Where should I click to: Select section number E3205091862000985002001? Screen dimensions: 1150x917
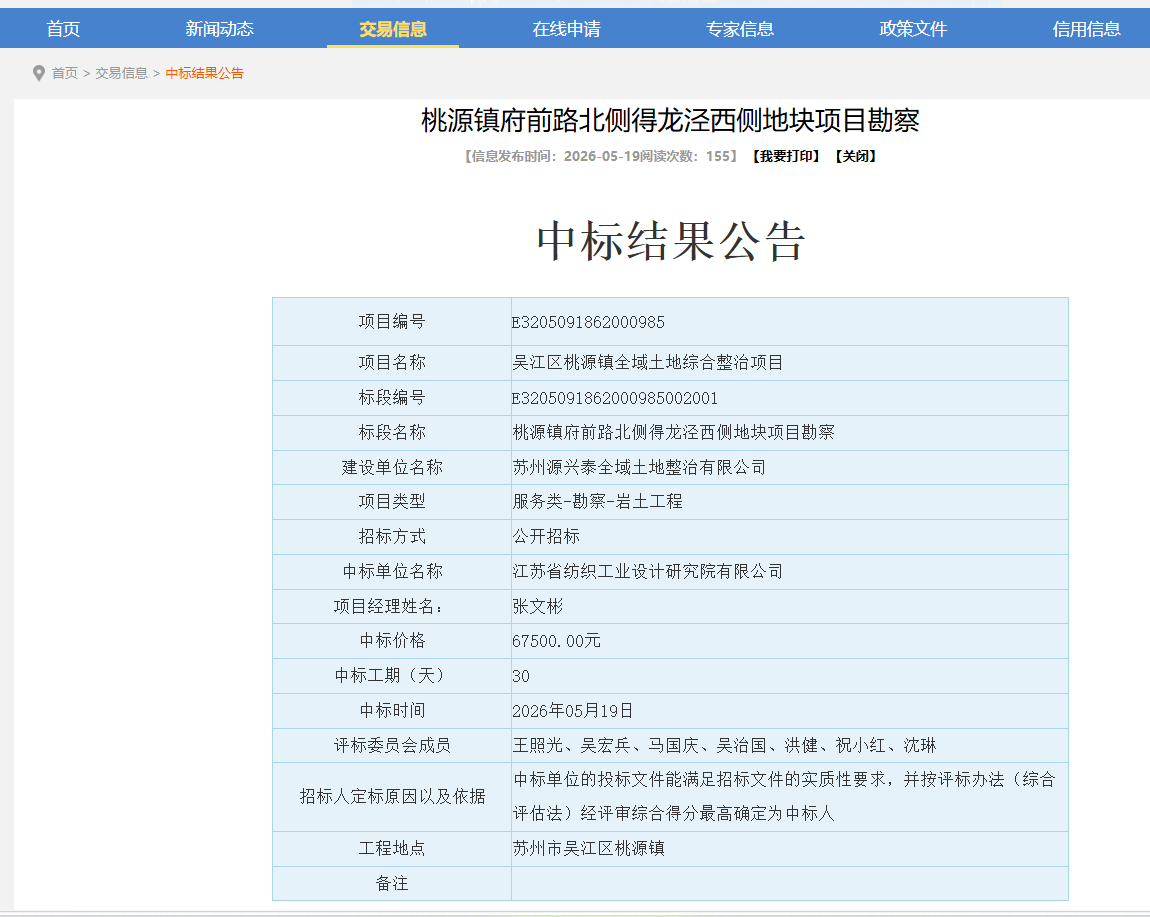click(615, 398)
